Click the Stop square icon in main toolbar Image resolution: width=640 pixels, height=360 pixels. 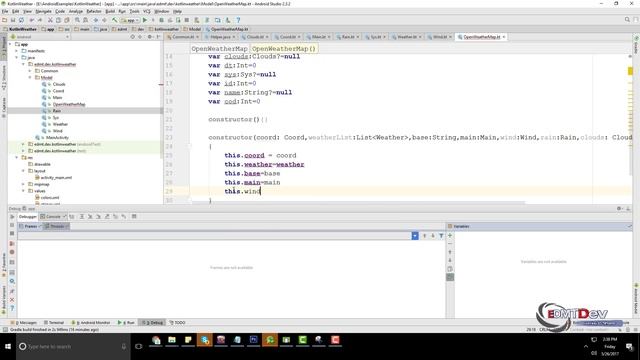(x=187, y=20)
